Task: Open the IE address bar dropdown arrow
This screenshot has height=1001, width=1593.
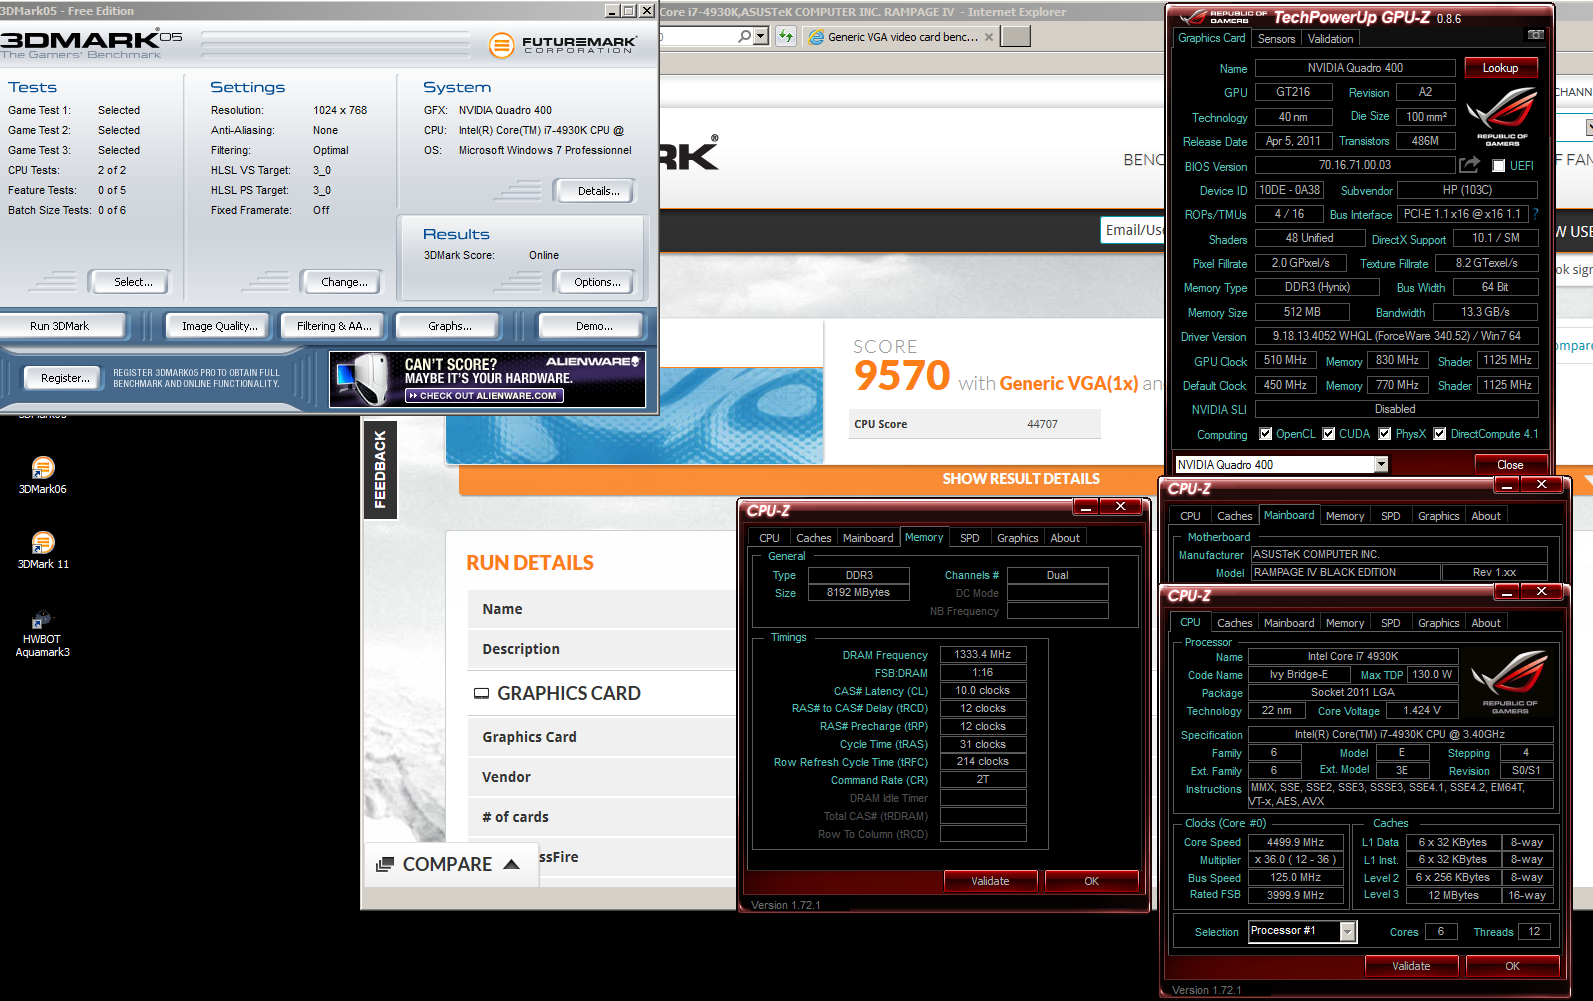Action: pos(761,36)
